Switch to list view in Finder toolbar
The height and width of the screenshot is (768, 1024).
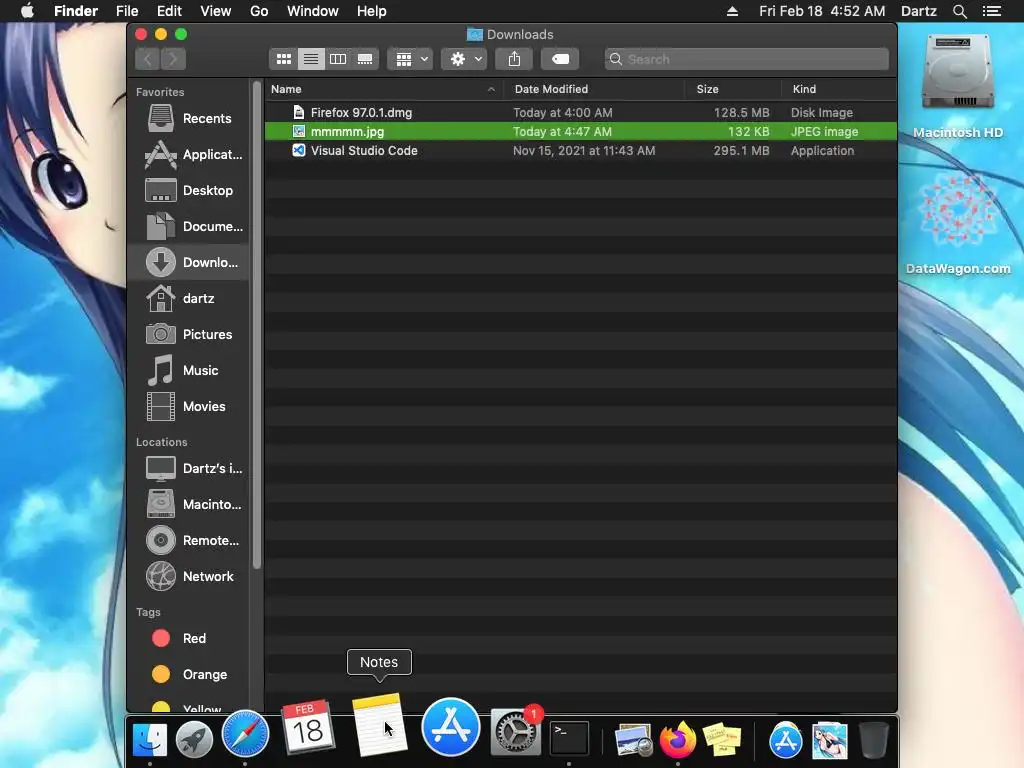311,59
